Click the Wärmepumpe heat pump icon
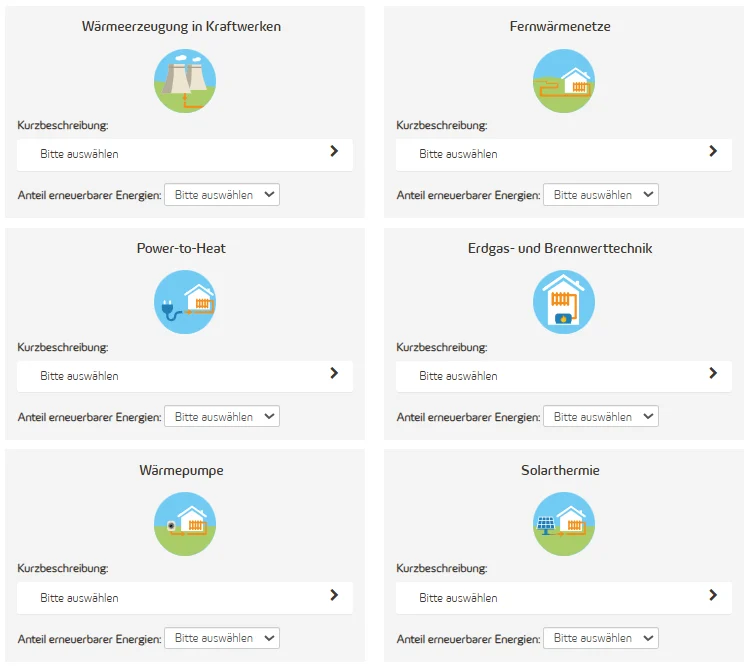749x666 pixels. point(184,524)
